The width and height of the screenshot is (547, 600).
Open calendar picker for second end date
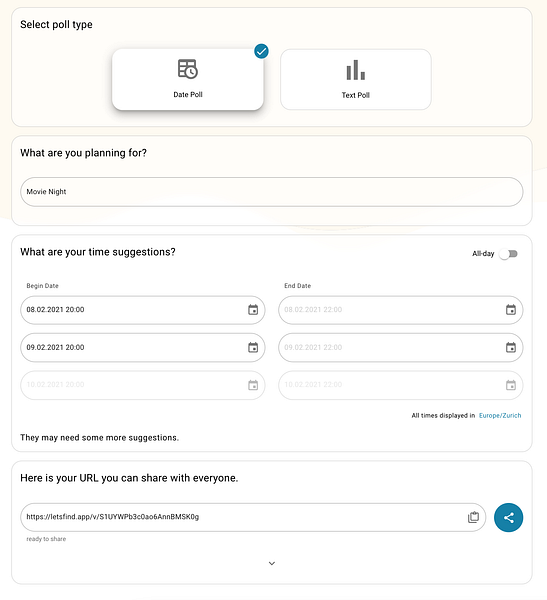[x=511, y=347]
